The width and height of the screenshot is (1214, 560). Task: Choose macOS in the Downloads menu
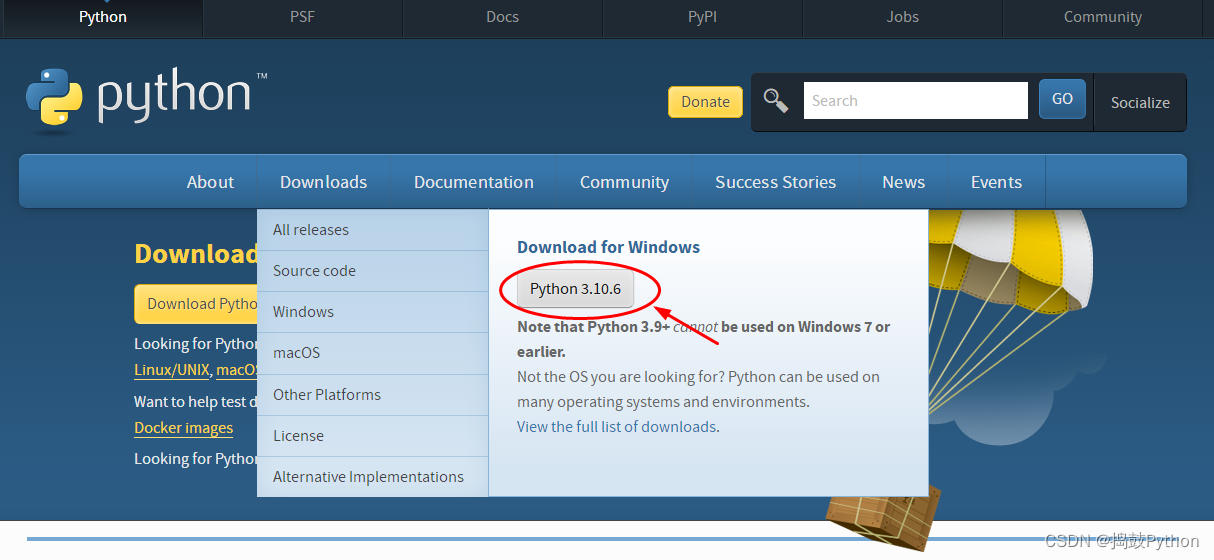372,353
